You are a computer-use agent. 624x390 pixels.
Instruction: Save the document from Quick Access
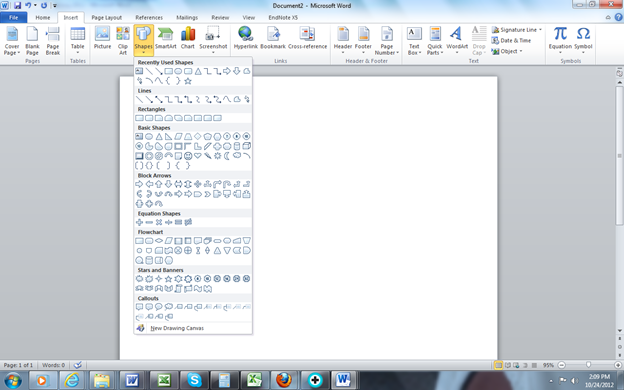(x=18, y=6)
